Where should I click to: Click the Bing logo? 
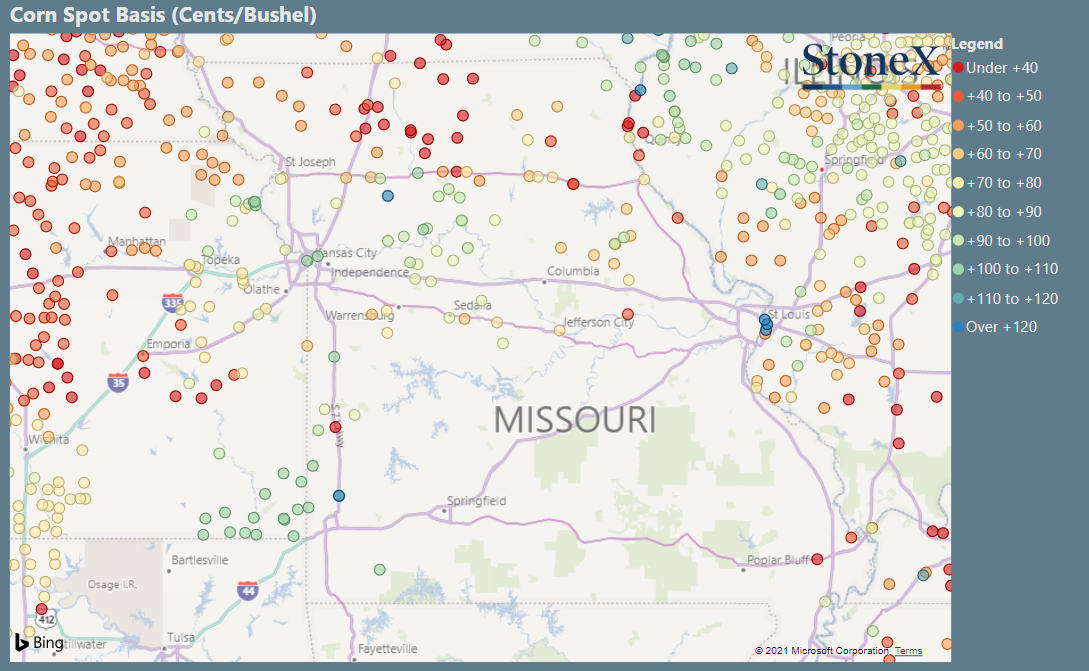40,643
